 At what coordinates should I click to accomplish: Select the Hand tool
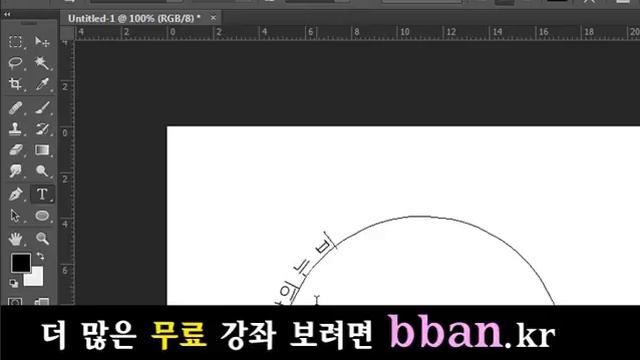point(16,239)
